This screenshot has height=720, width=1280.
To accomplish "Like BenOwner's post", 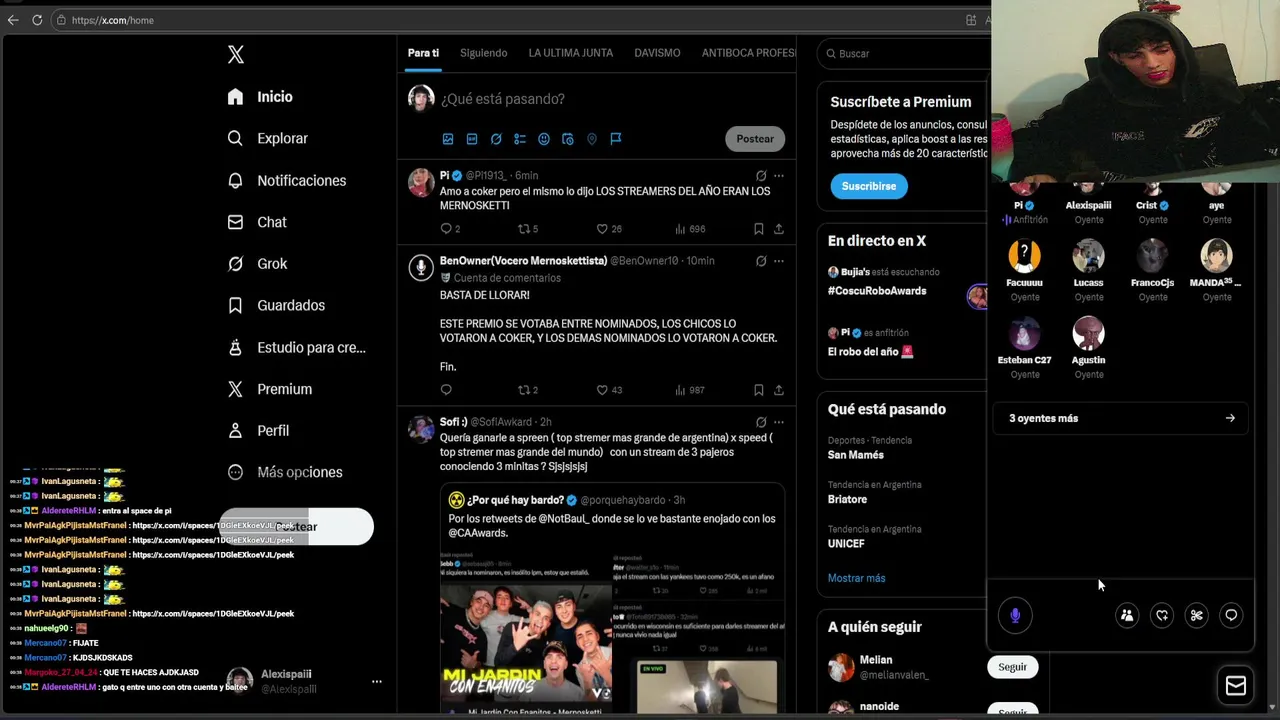I will [609, 390].
